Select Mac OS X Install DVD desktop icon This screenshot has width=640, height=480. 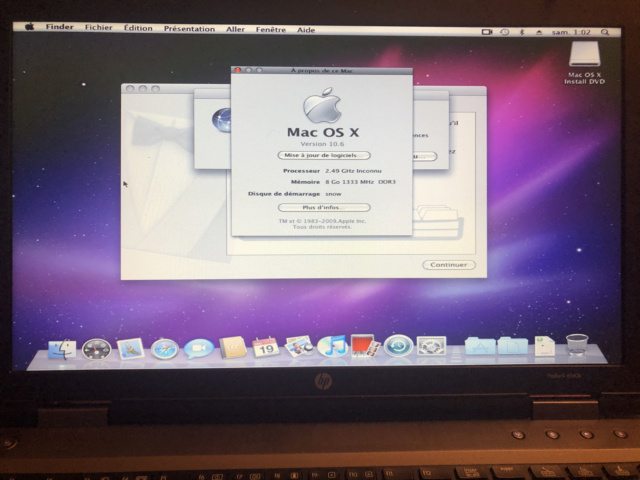584,62
